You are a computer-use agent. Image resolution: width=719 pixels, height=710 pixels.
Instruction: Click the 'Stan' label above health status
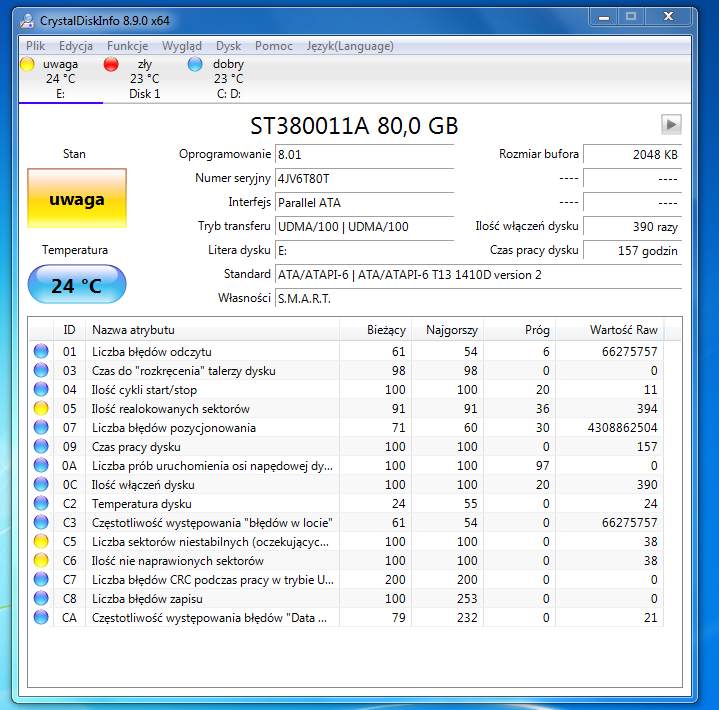click(74, 154)
